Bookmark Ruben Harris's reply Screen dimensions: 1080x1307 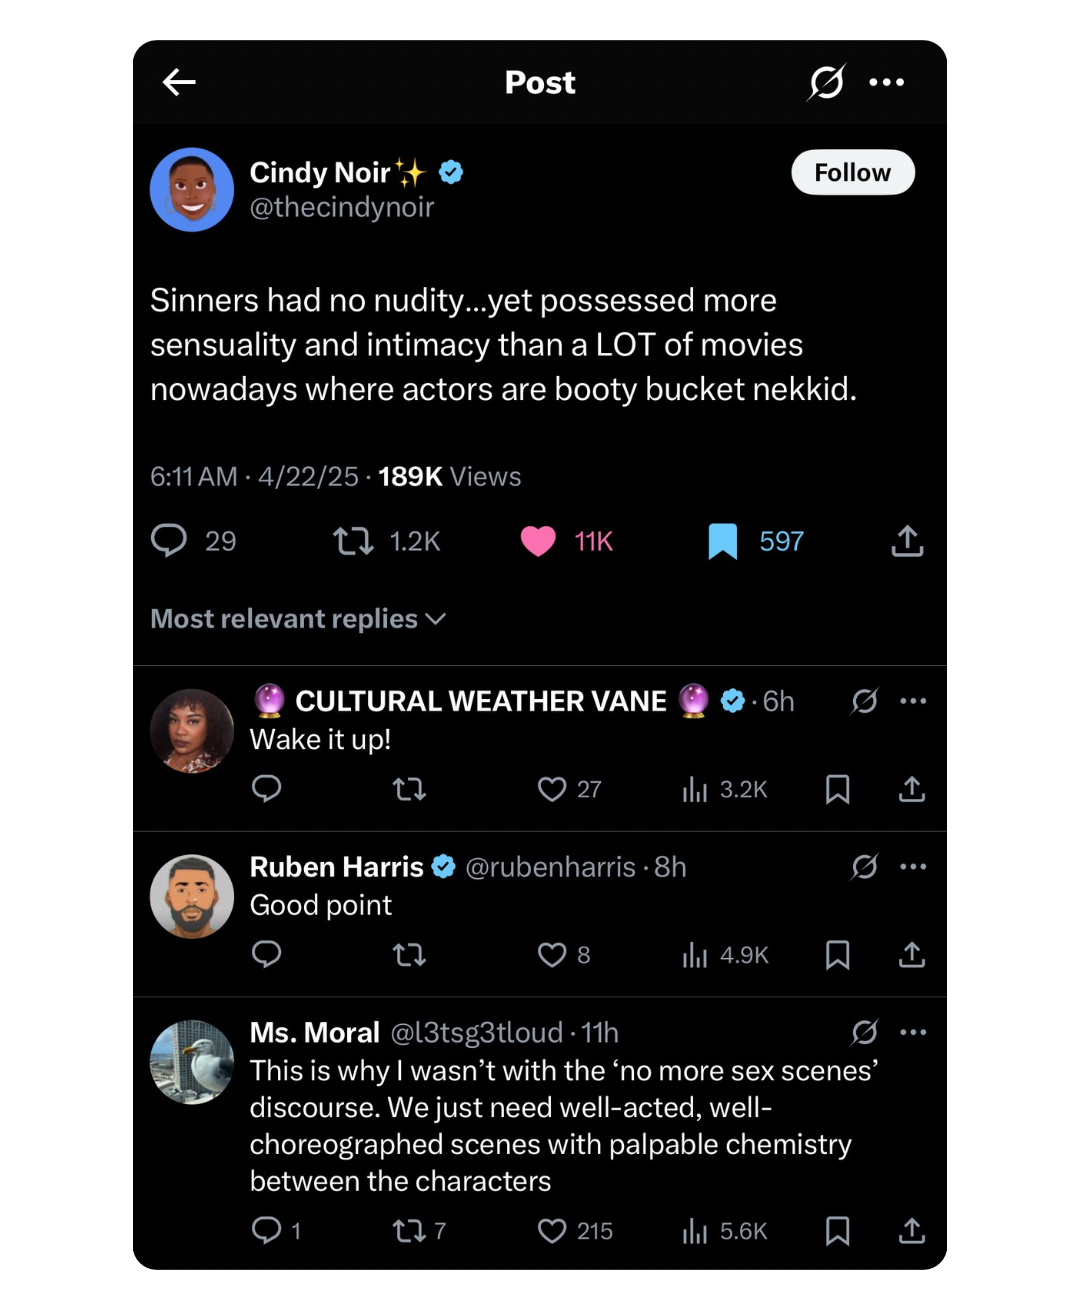837,955
